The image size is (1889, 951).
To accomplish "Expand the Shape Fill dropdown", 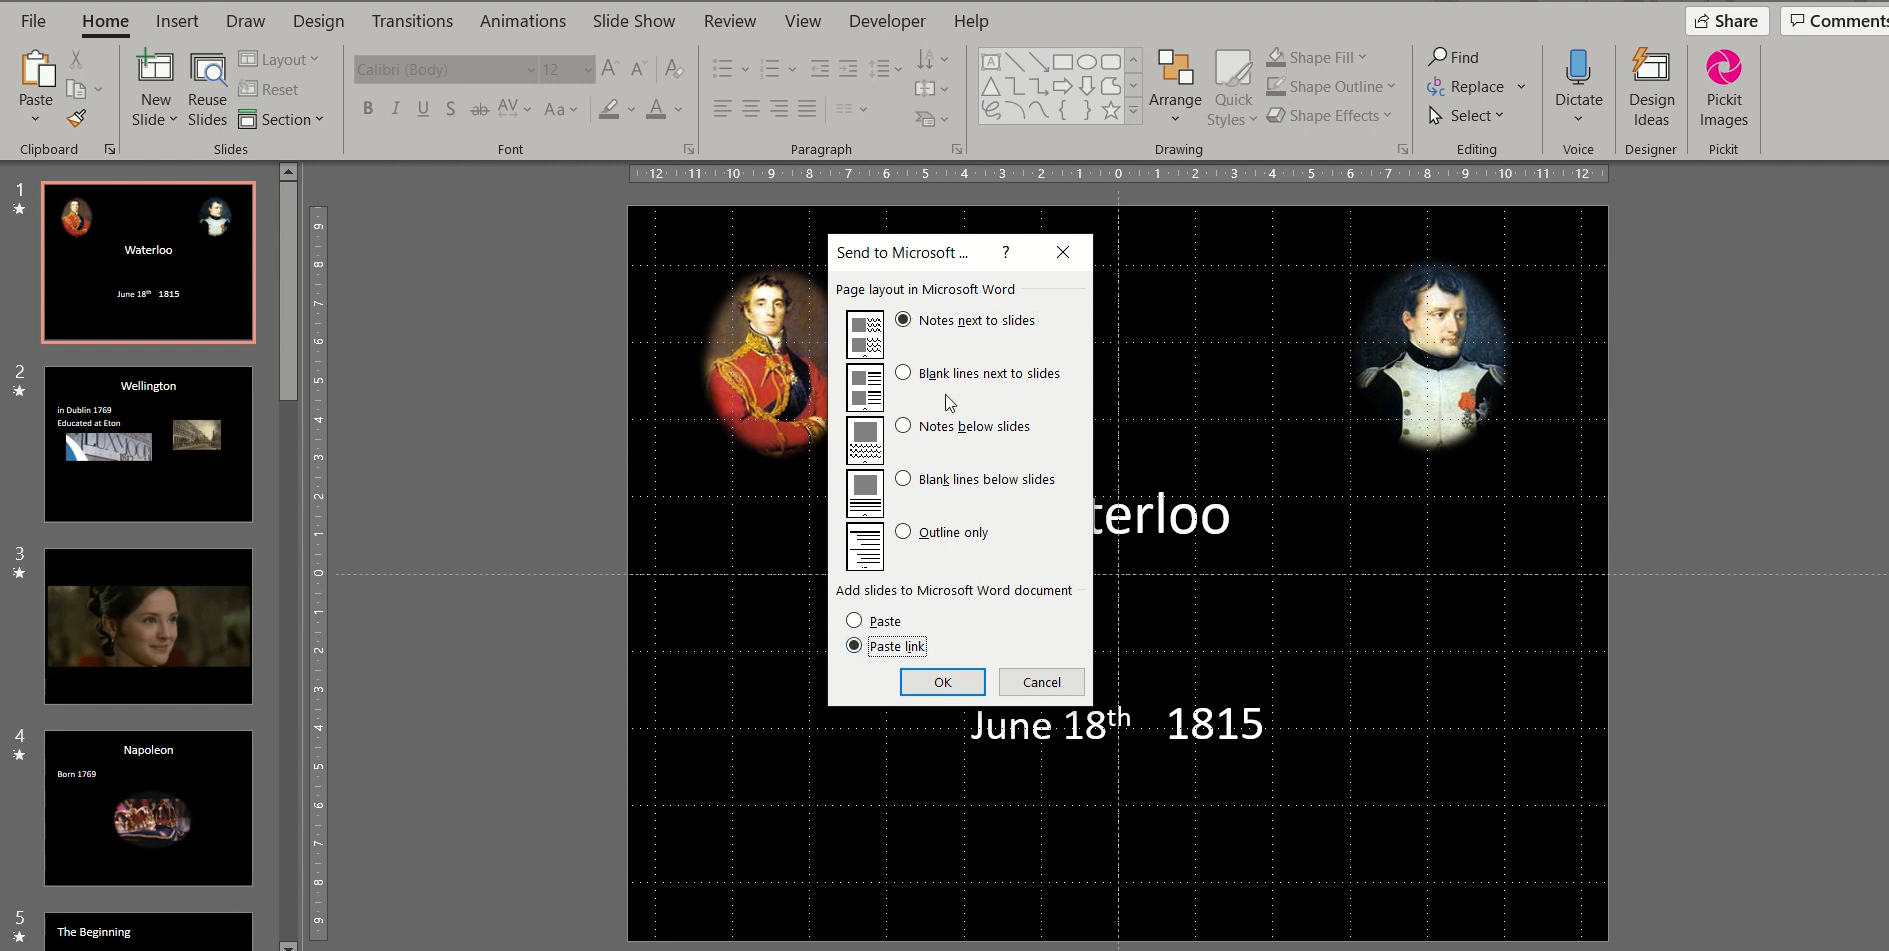I will [x=1362, y=57].
